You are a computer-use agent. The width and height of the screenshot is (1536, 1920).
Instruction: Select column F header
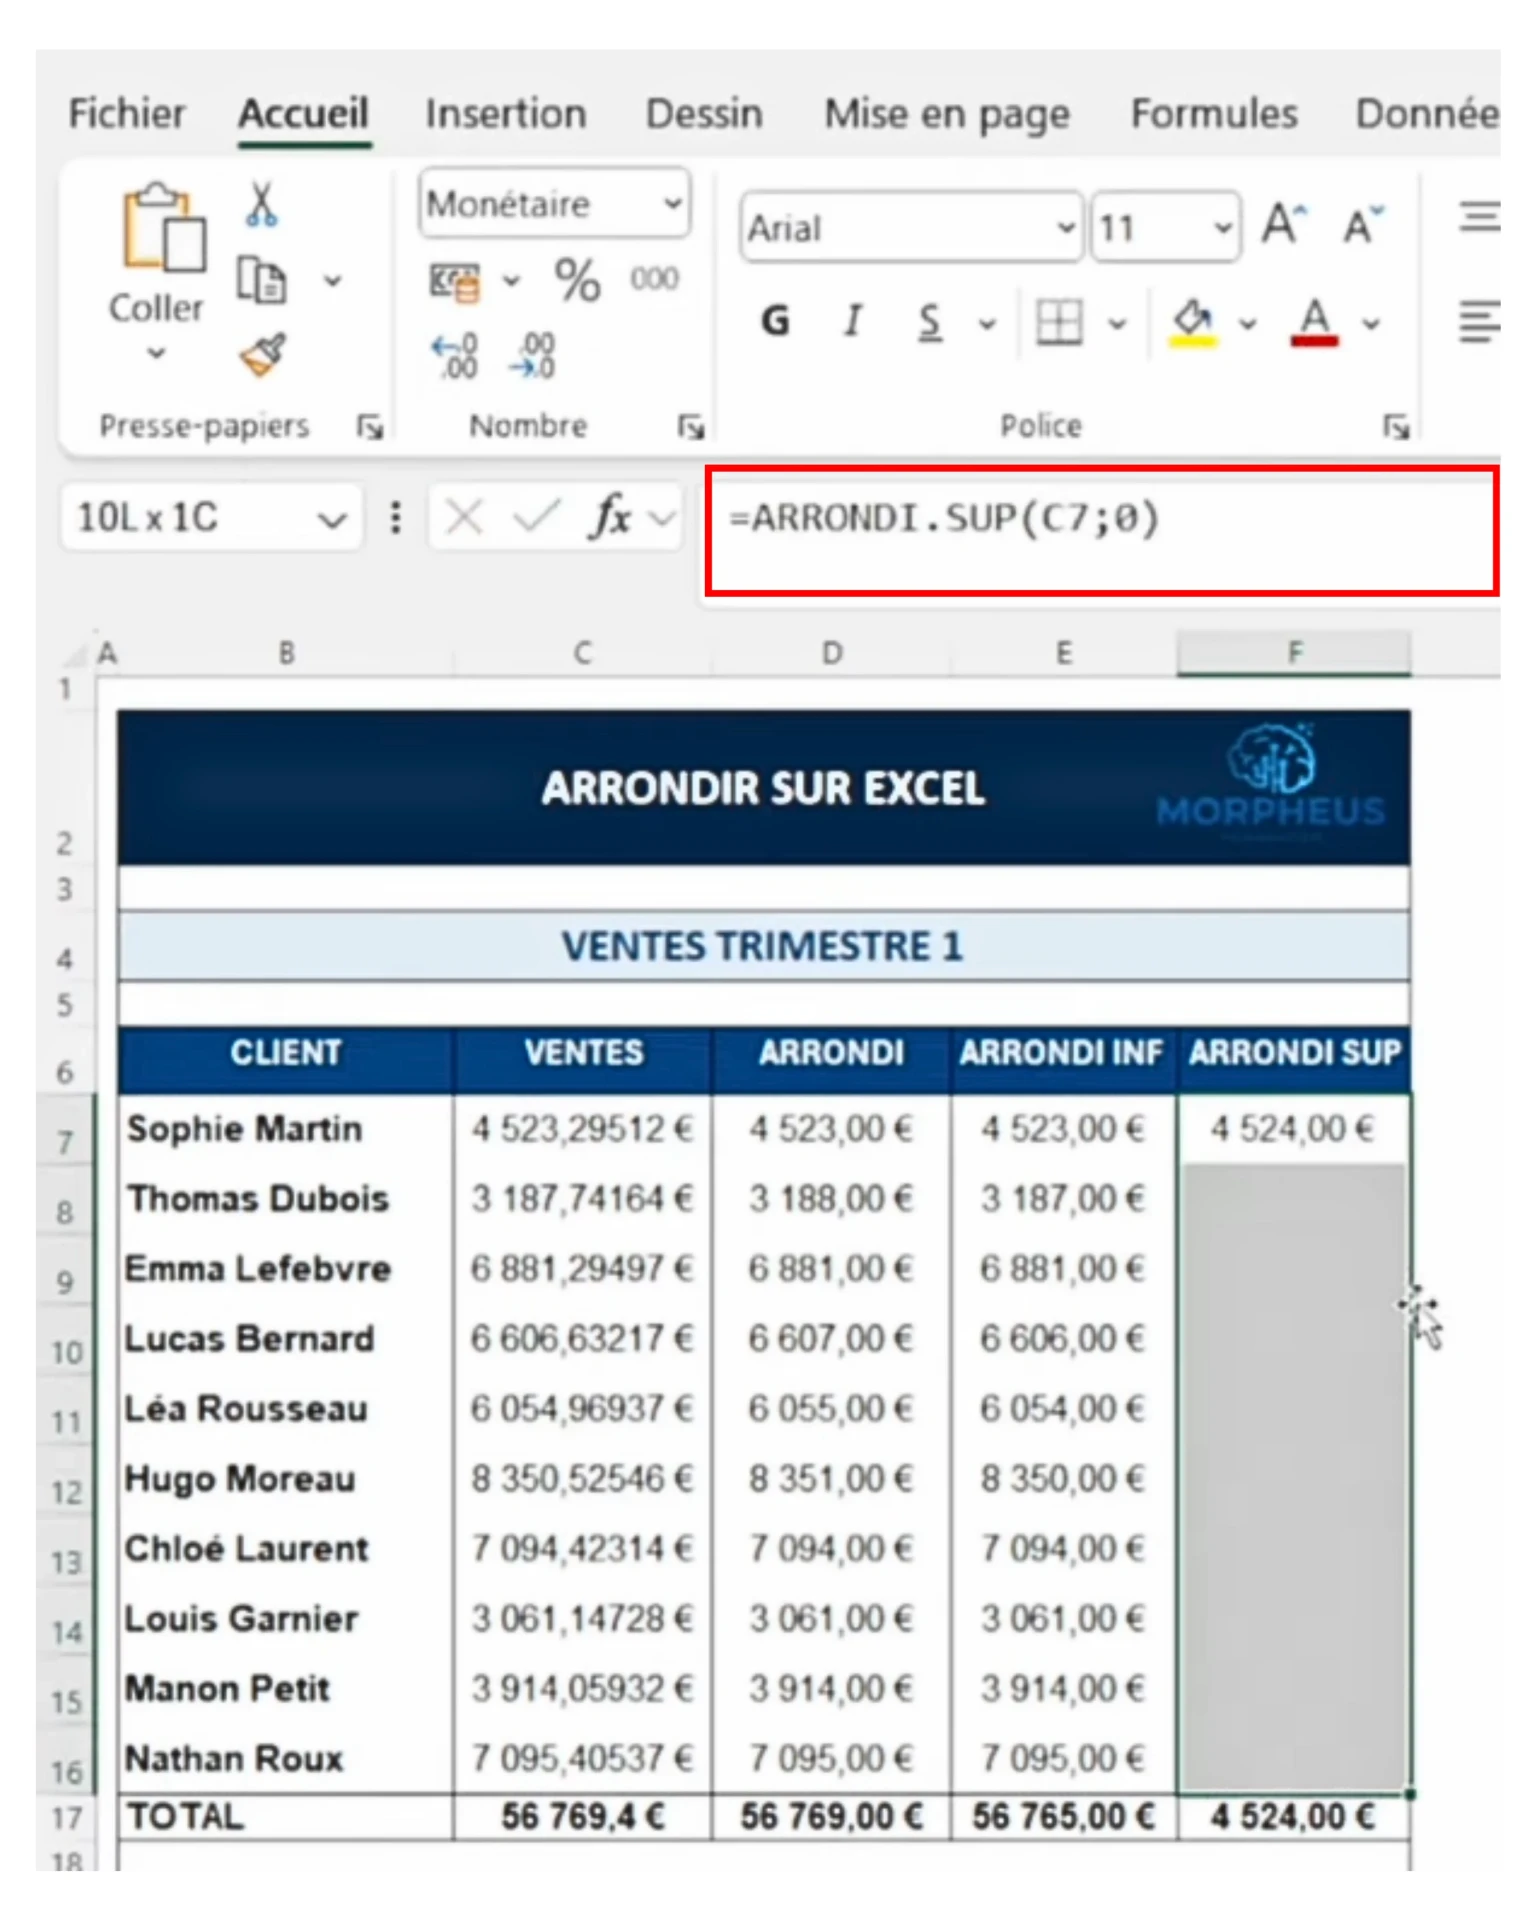pyautogui.click(x=1294, y=654)
